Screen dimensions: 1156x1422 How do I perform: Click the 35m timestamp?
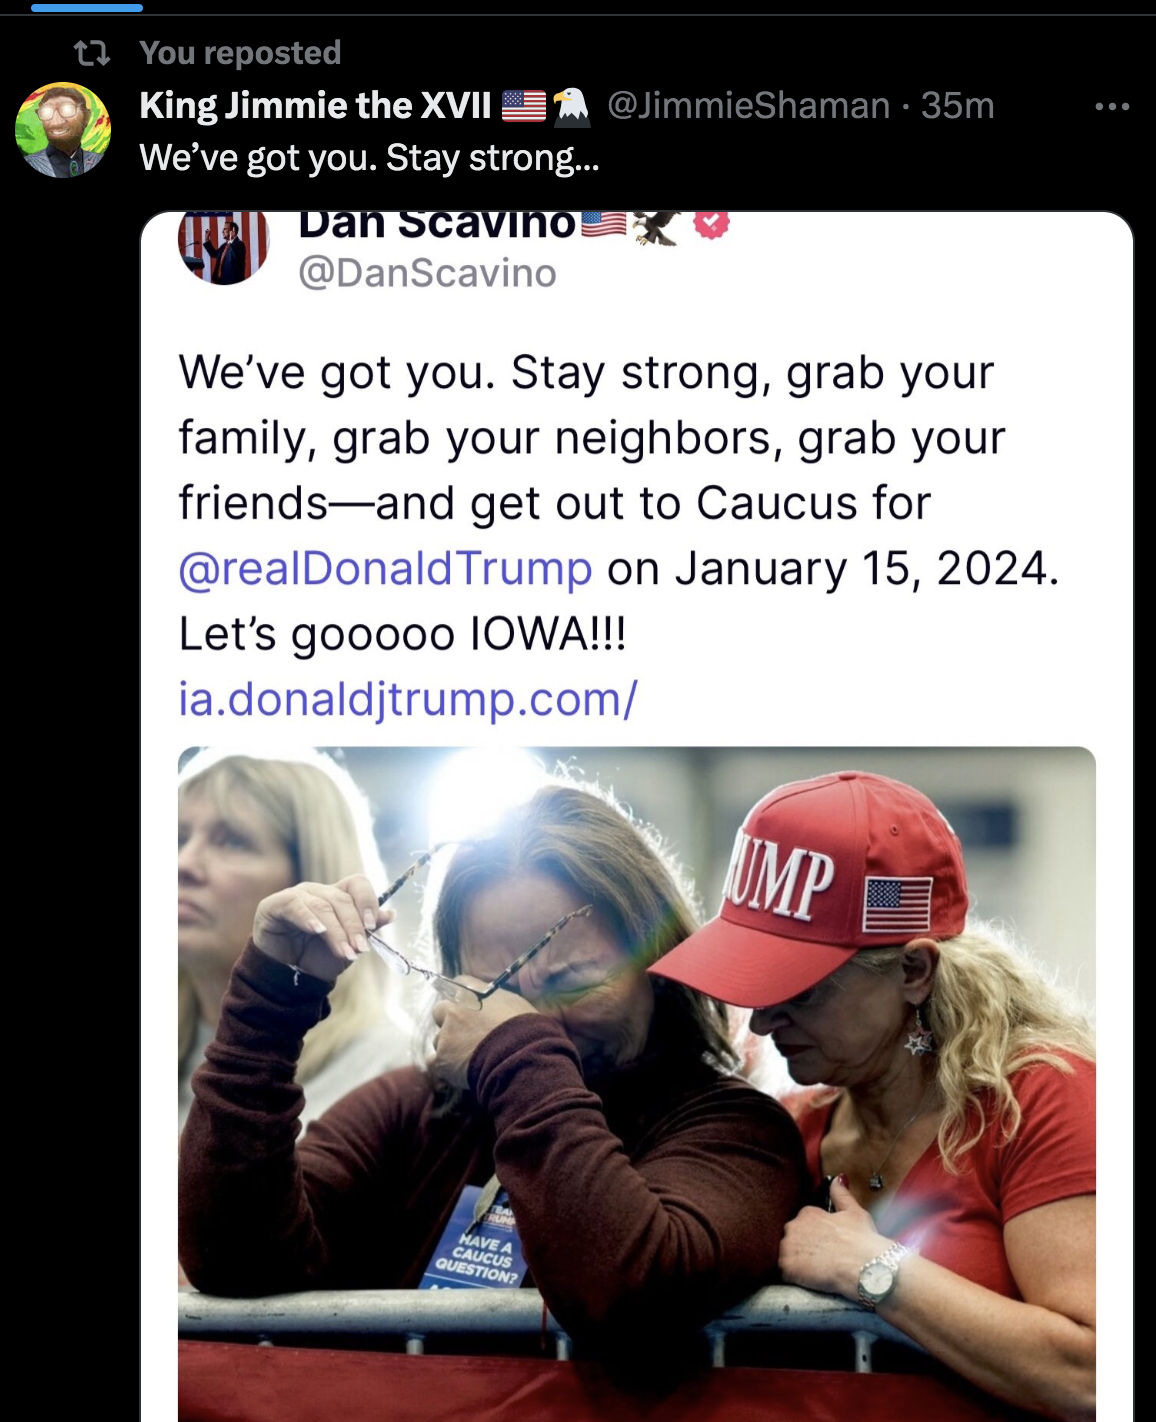point(958,105)
